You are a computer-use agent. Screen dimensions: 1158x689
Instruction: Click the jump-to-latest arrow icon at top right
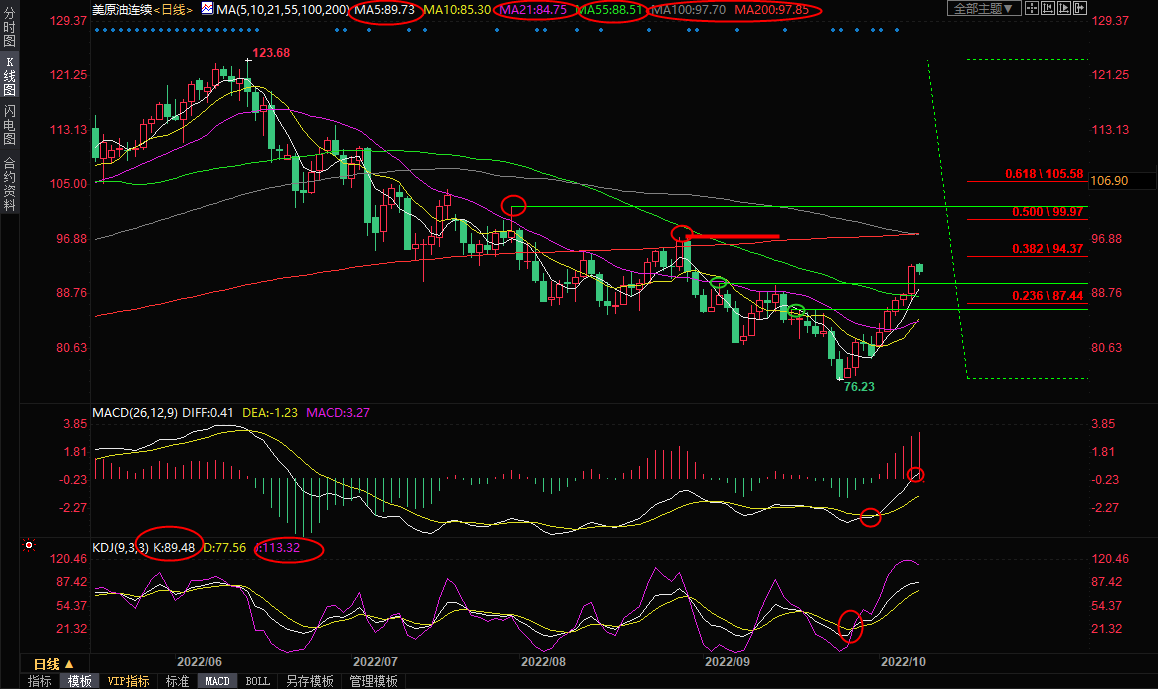pyautogui.click(x=1080, y=8)
